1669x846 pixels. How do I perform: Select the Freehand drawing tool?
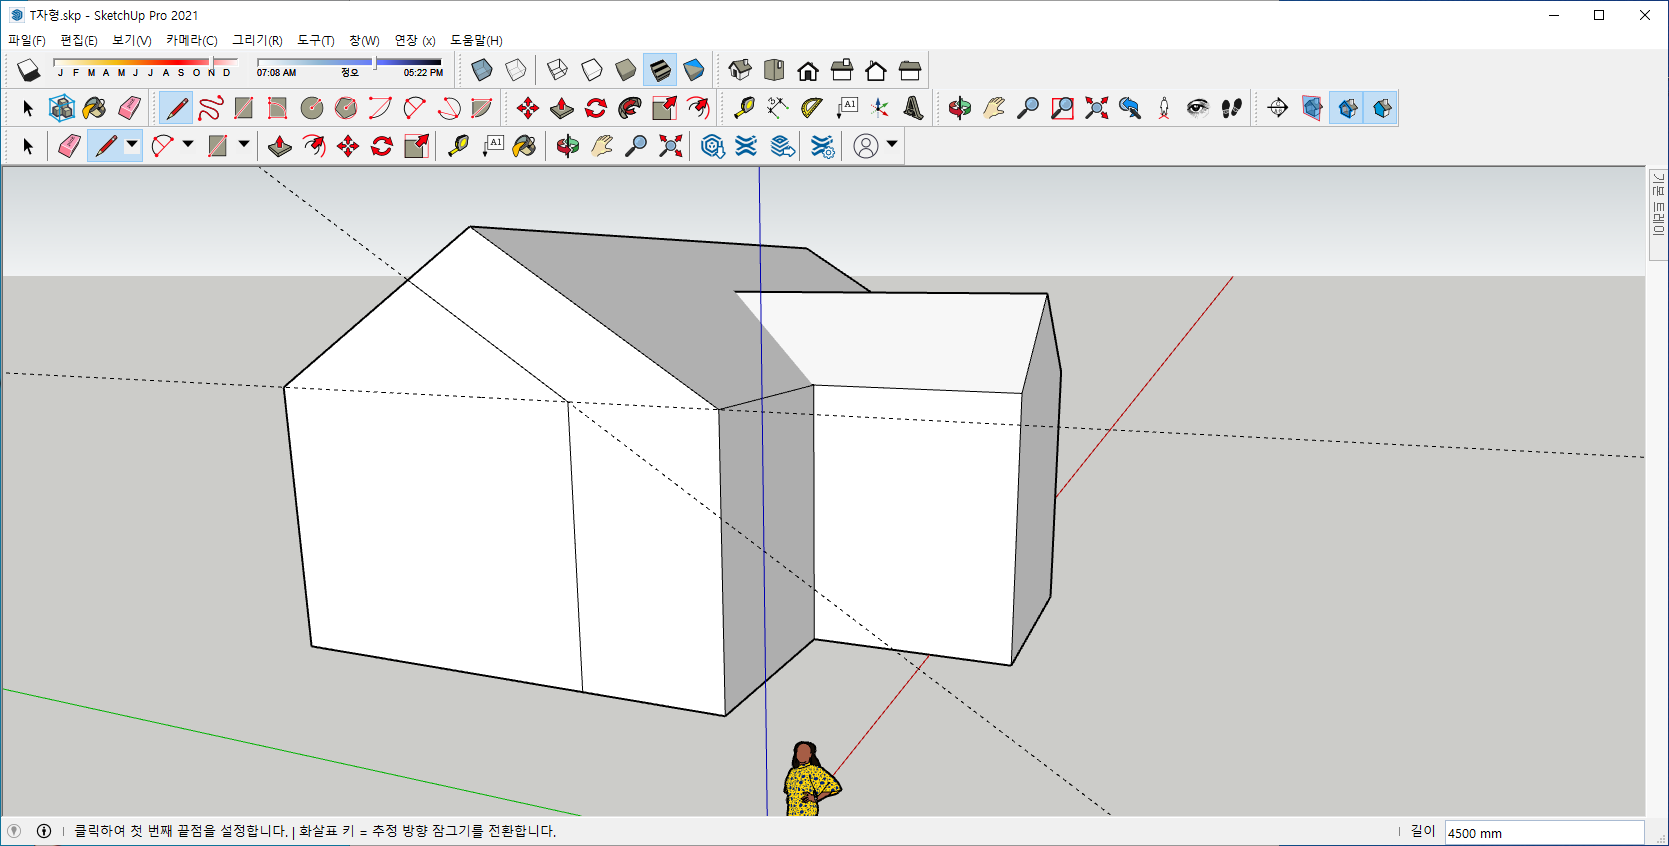point(210,108)
